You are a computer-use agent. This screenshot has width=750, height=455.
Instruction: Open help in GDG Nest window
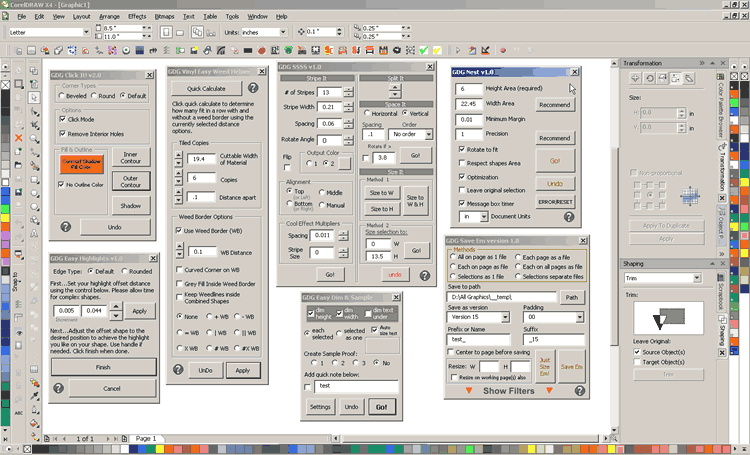click(x=569, y=217)
